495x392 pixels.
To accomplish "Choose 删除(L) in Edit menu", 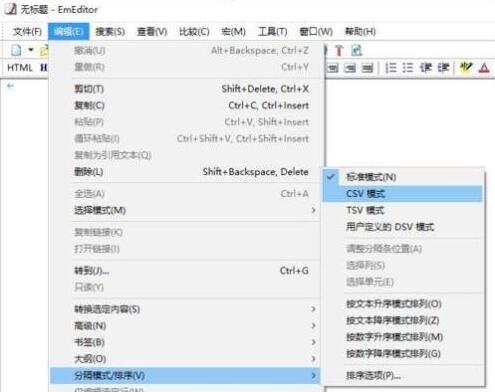I will (185, 172).
